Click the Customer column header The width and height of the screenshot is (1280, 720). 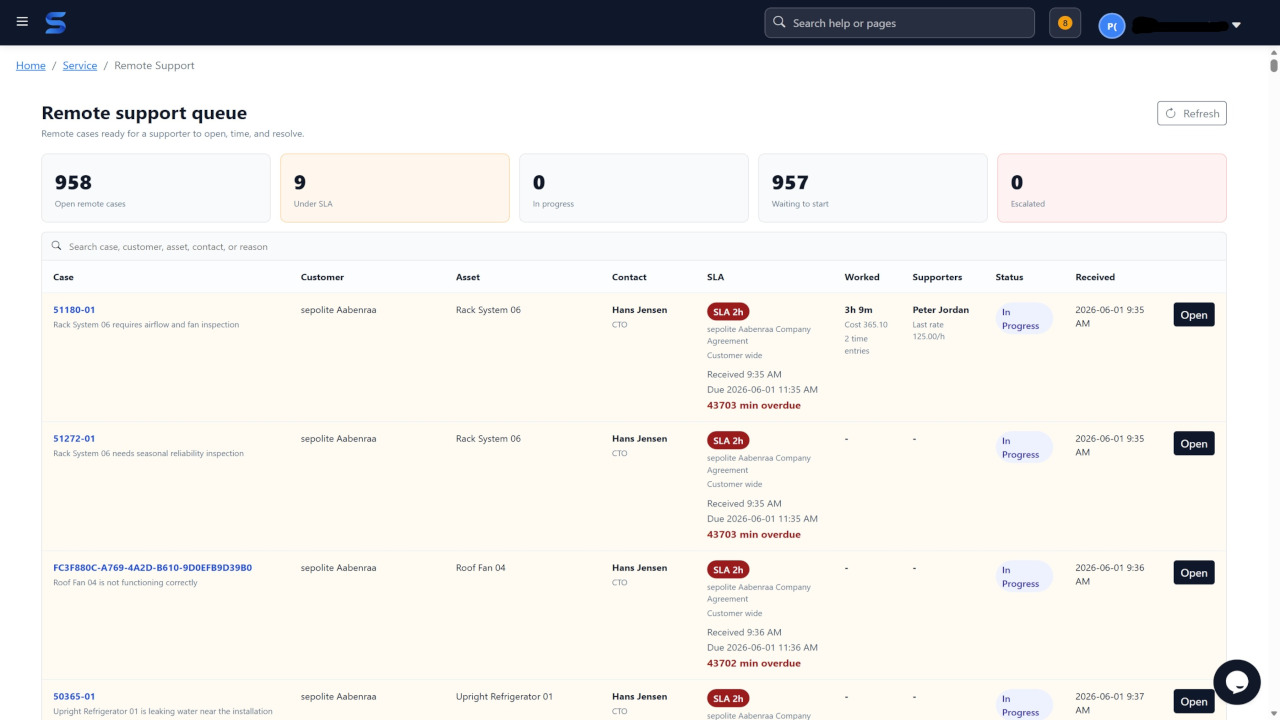[x=322, y=277]
